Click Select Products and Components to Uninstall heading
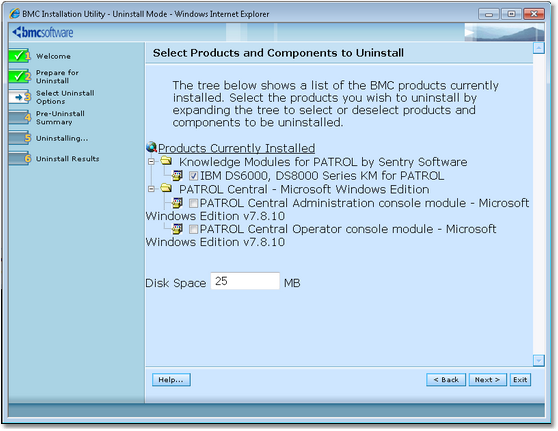 (x=278, y=53)
